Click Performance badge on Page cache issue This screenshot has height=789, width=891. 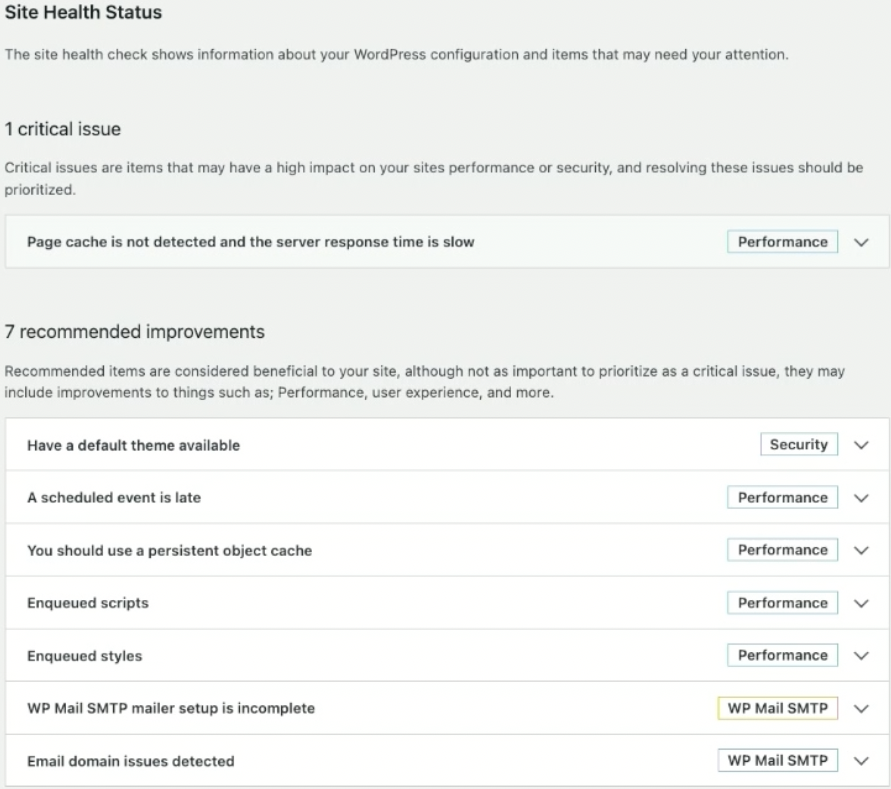(782, 242)
